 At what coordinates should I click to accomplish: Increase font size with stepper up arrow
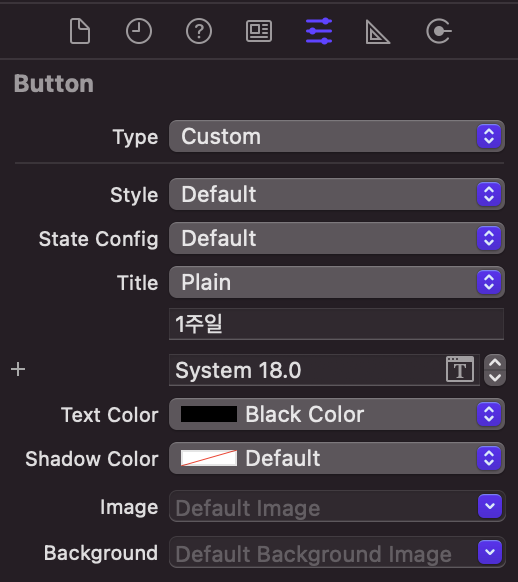[x=495, y=362]
